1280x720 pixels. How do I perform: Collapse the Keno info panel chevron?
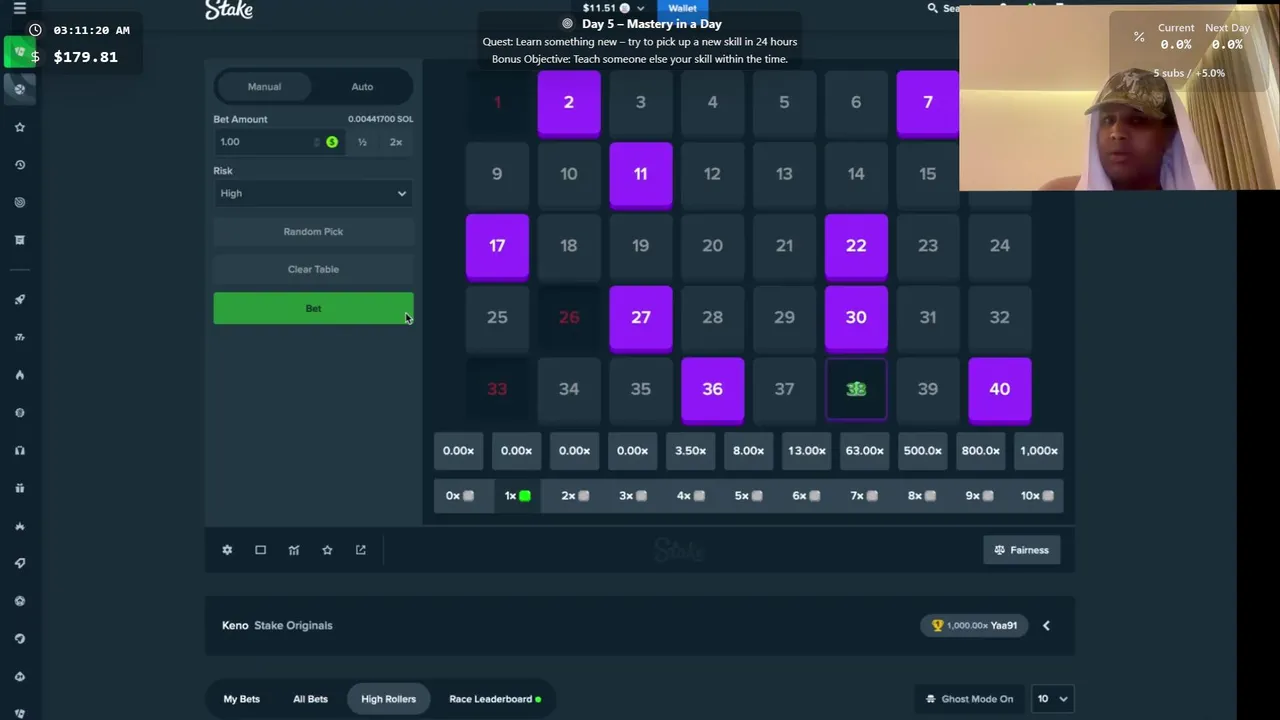tap(1046, 626)
